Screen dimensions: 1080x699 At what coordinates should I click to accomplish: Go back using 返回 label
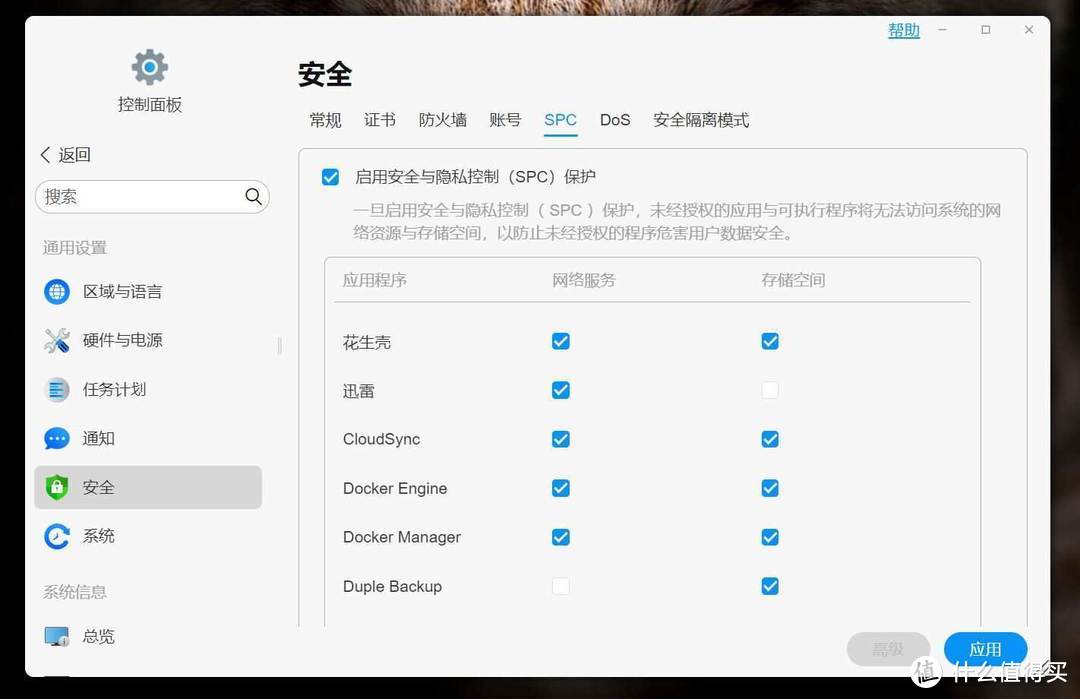pyautogui.click(x=74, y=155)
